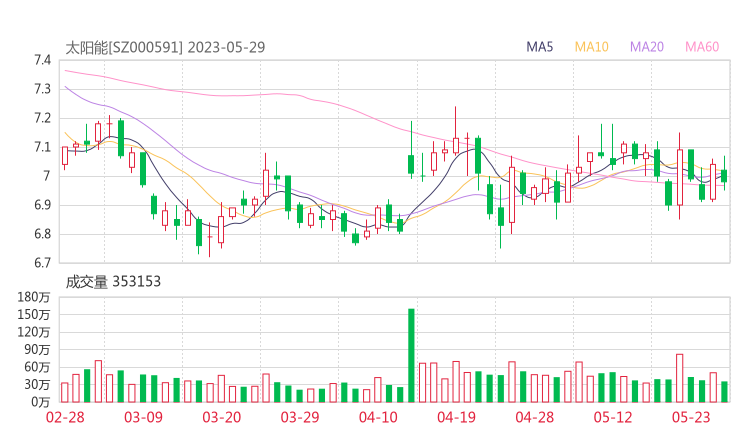Click the 03-29 date axis label
The image size is (740, 440).
[300, 417]
